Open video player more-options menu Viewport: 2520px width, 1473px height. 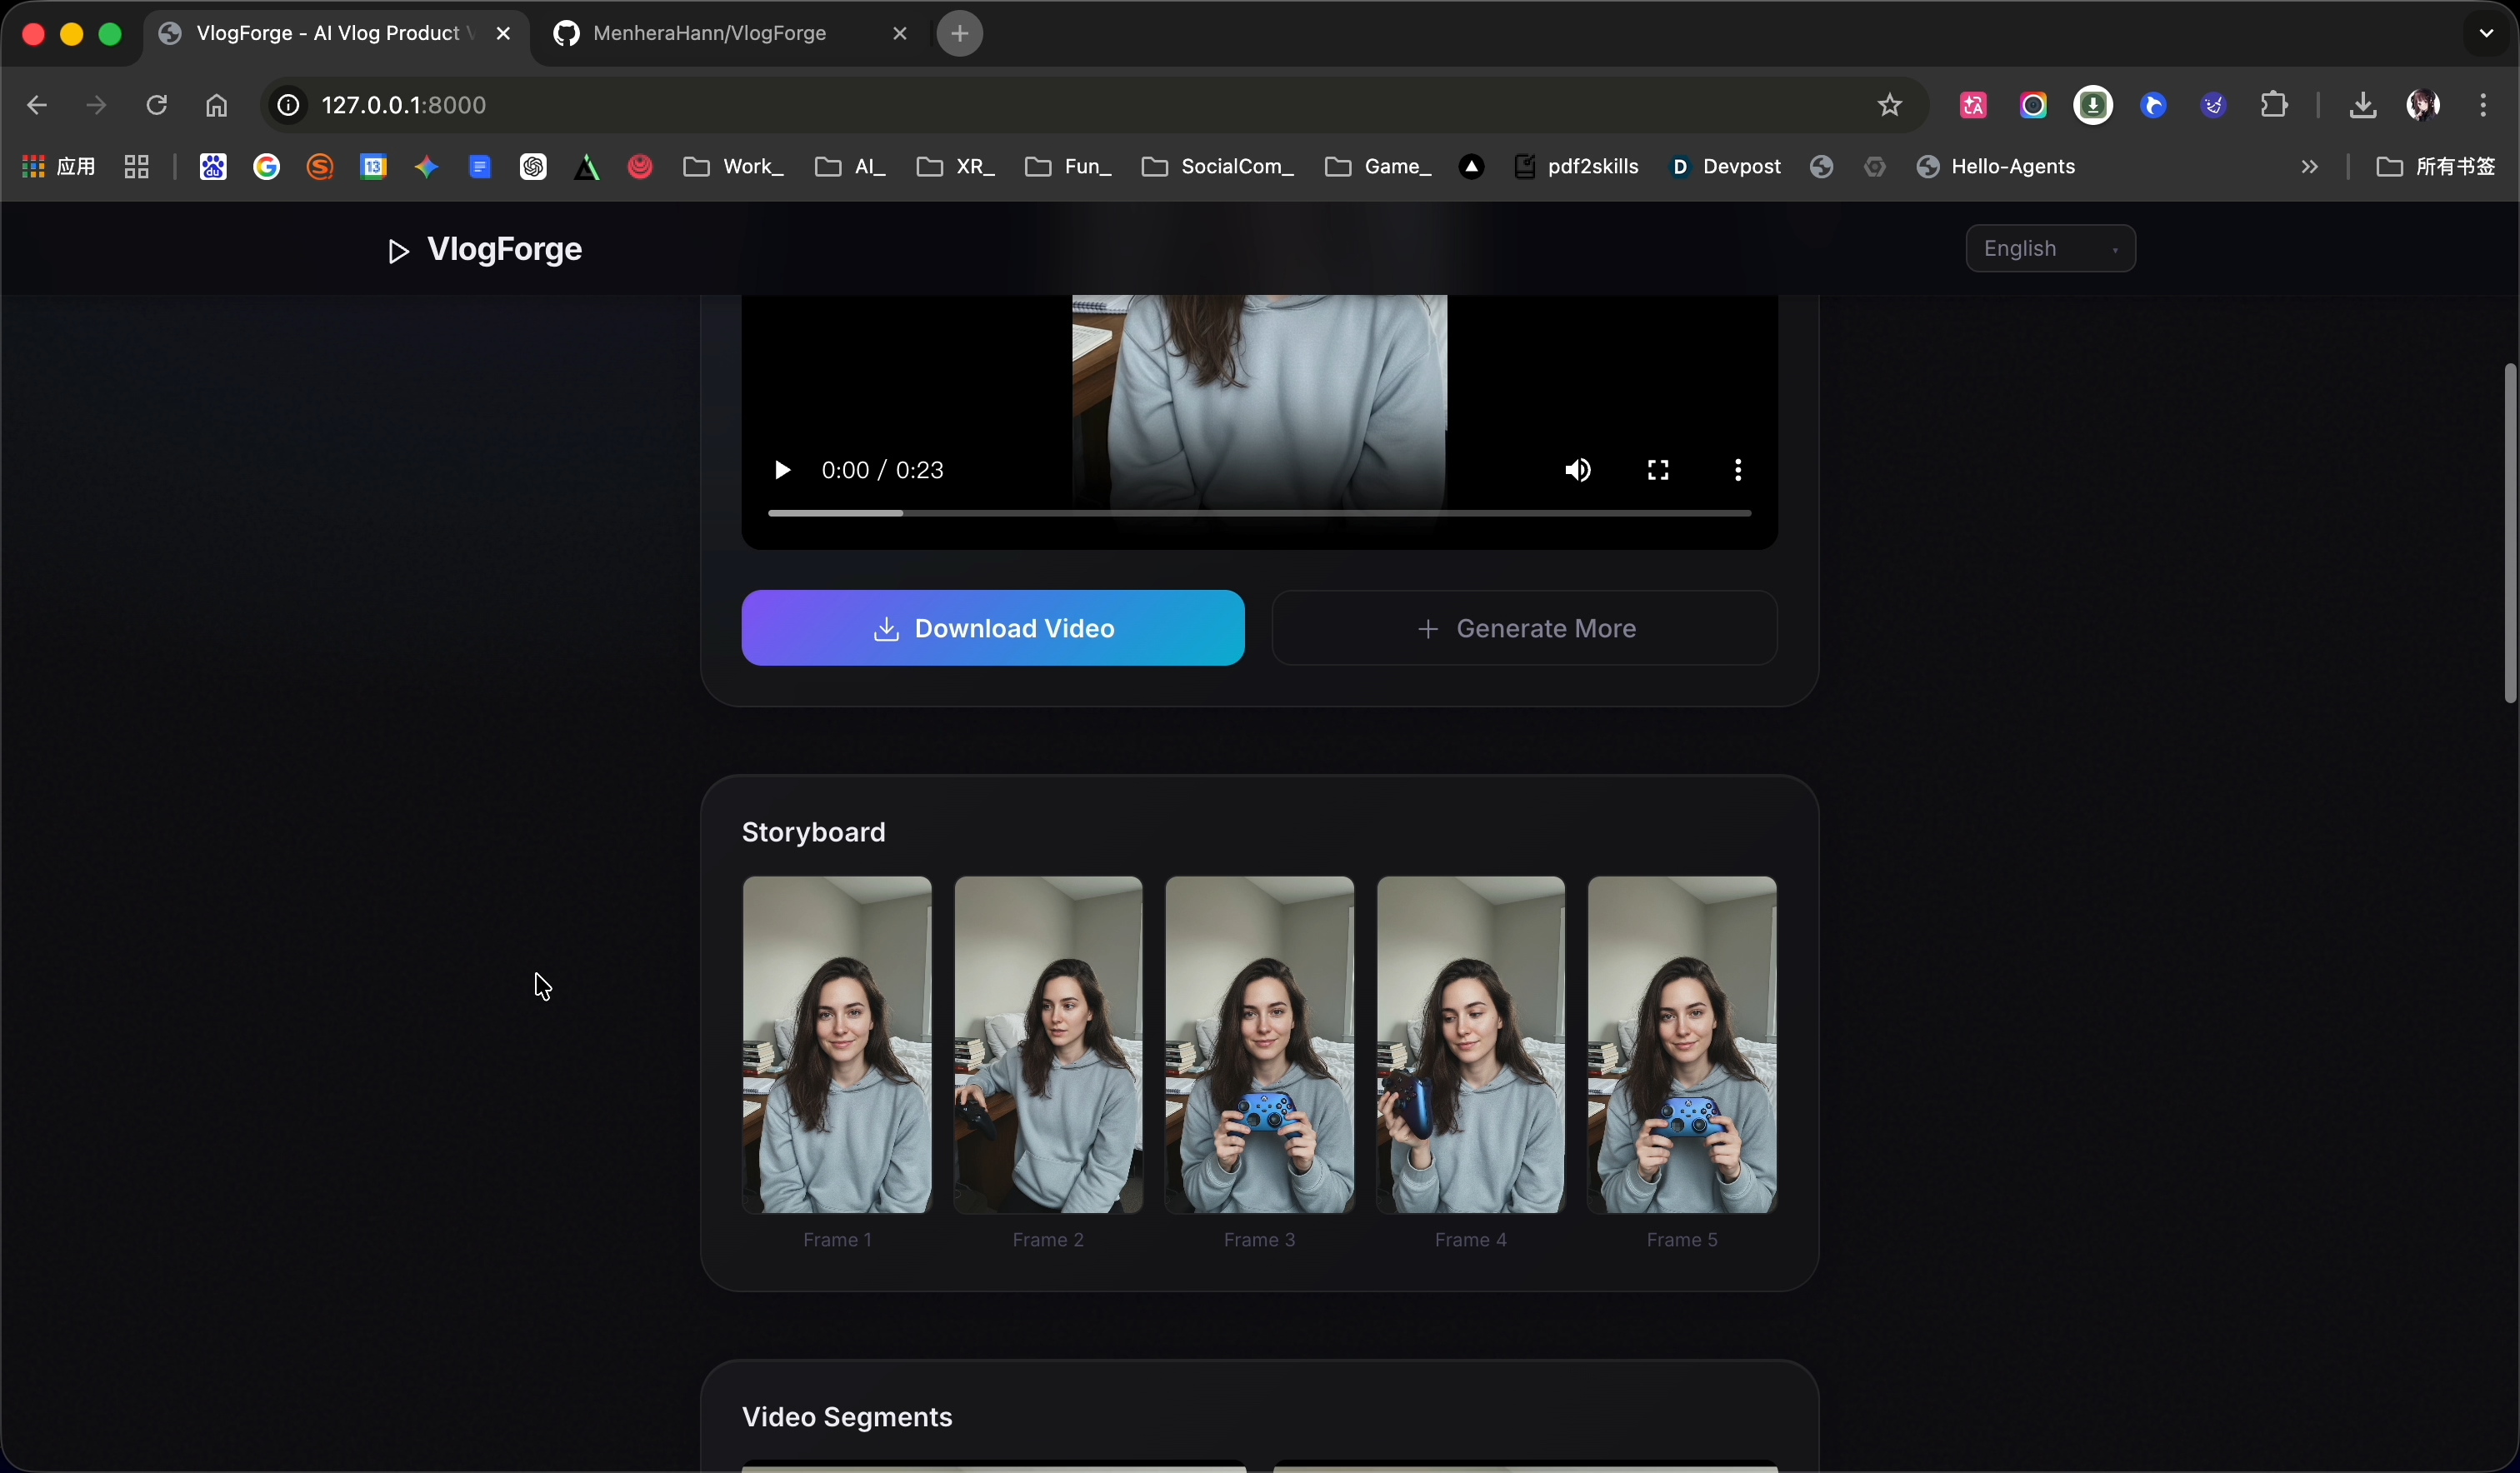(x=1738, y=470)
